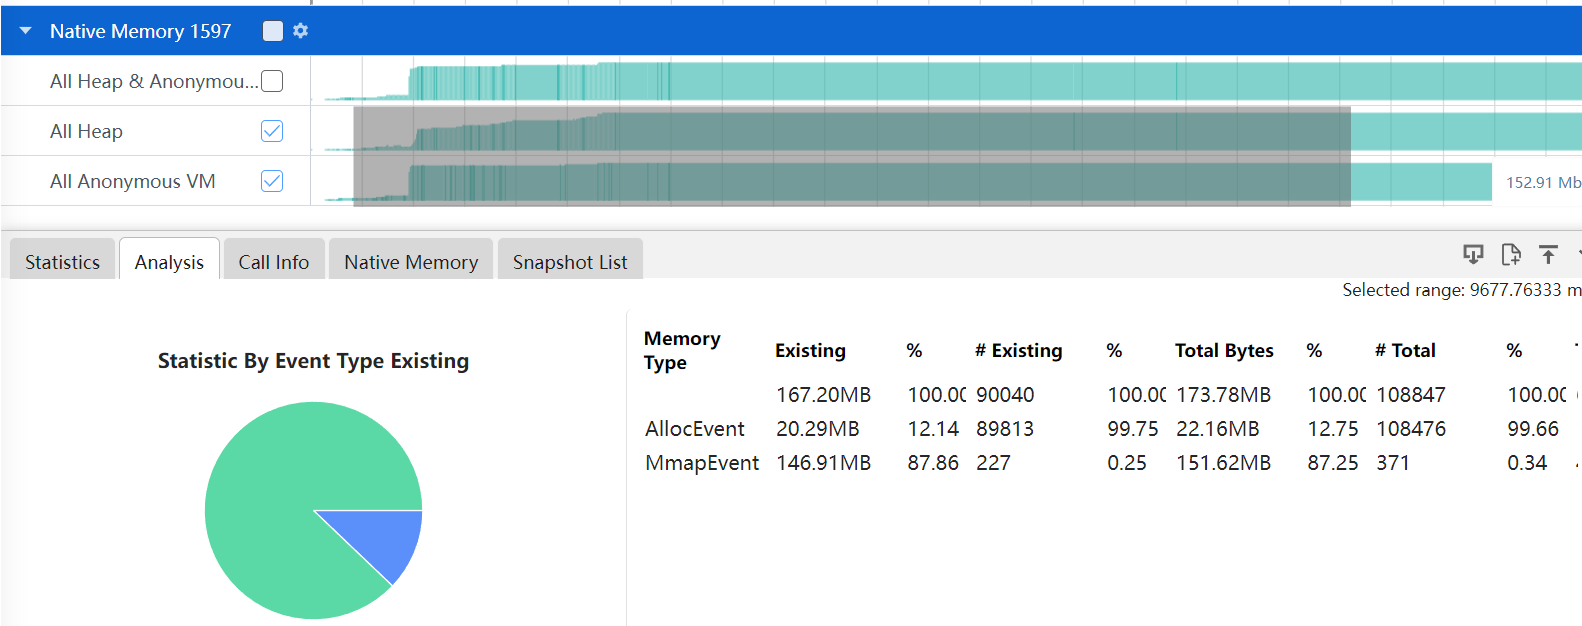Uncheck the All Anonymous VM checkbox
The height and width of the screenshot is (626, 1582).
(x=272, y=181)
